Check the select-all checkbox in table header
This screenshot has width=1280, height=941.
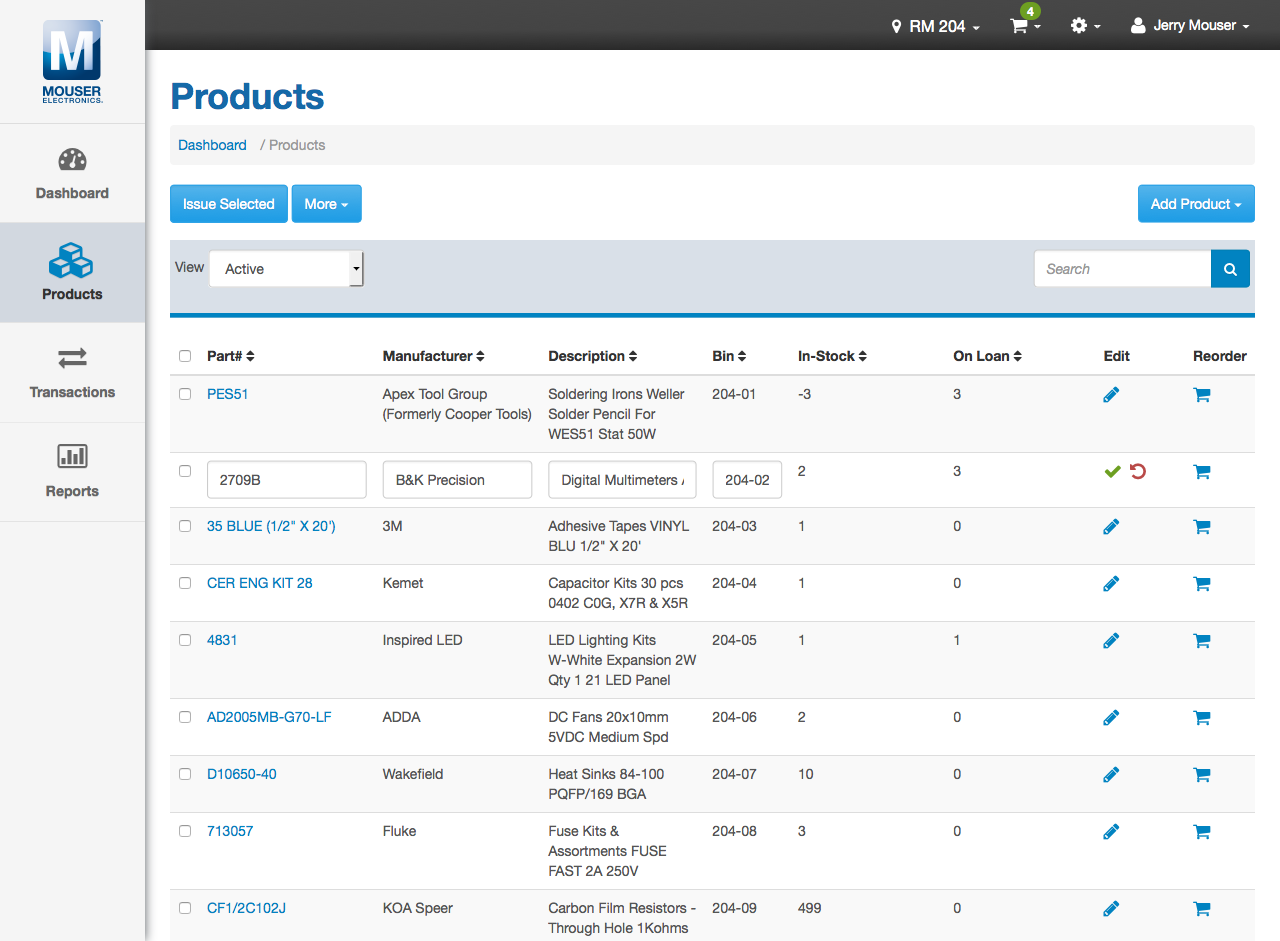pos(184,355)
